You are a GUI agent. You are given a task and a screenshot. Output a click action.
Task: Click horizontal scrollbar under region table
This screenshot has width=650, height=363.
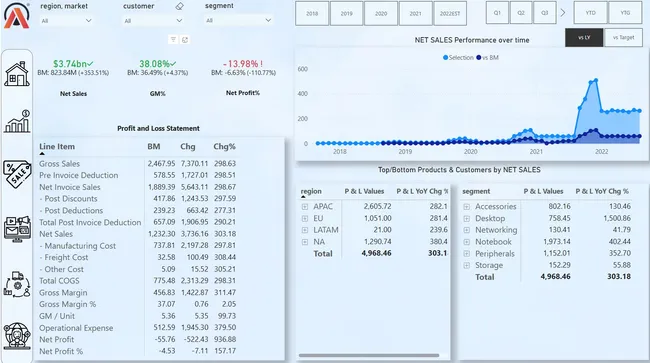pos(369,355)
